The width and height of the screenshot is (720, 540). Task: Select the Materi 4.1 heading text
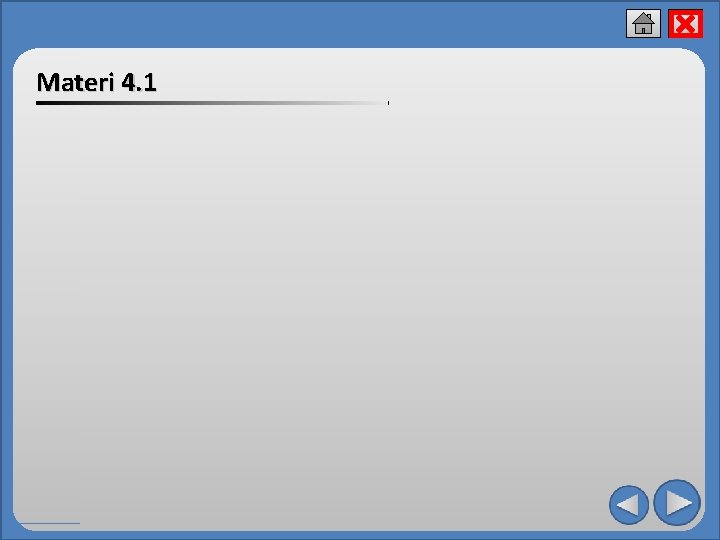pyautogui.click(x=96, y=82)
